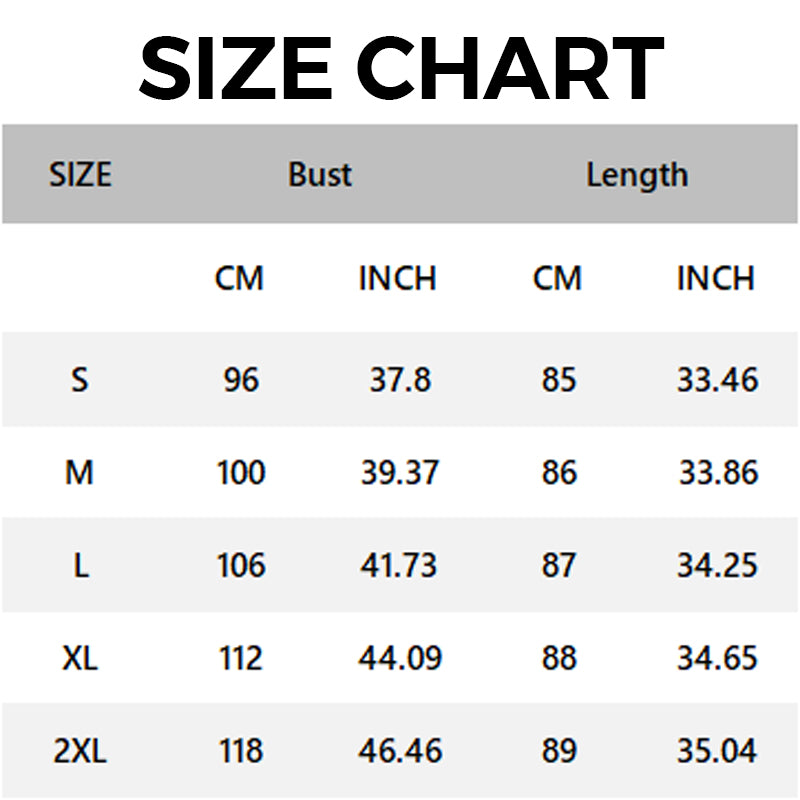The width and height of the screenshot is (800, 800).
Task: Click the 35.04 length inch value
Action: pyautogui.click(x=717, y=751)
